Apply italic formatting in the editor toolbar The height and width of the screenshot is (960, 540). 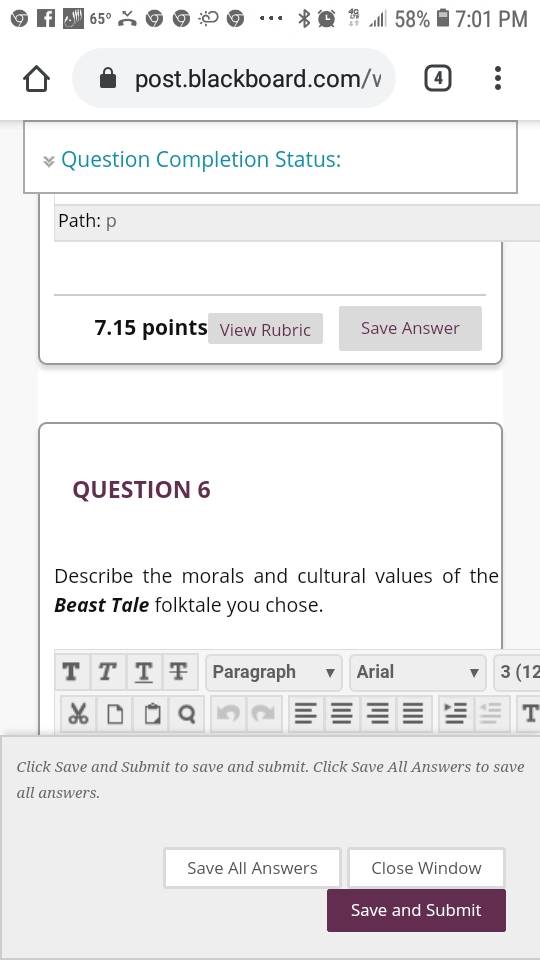tap(108, 672)
